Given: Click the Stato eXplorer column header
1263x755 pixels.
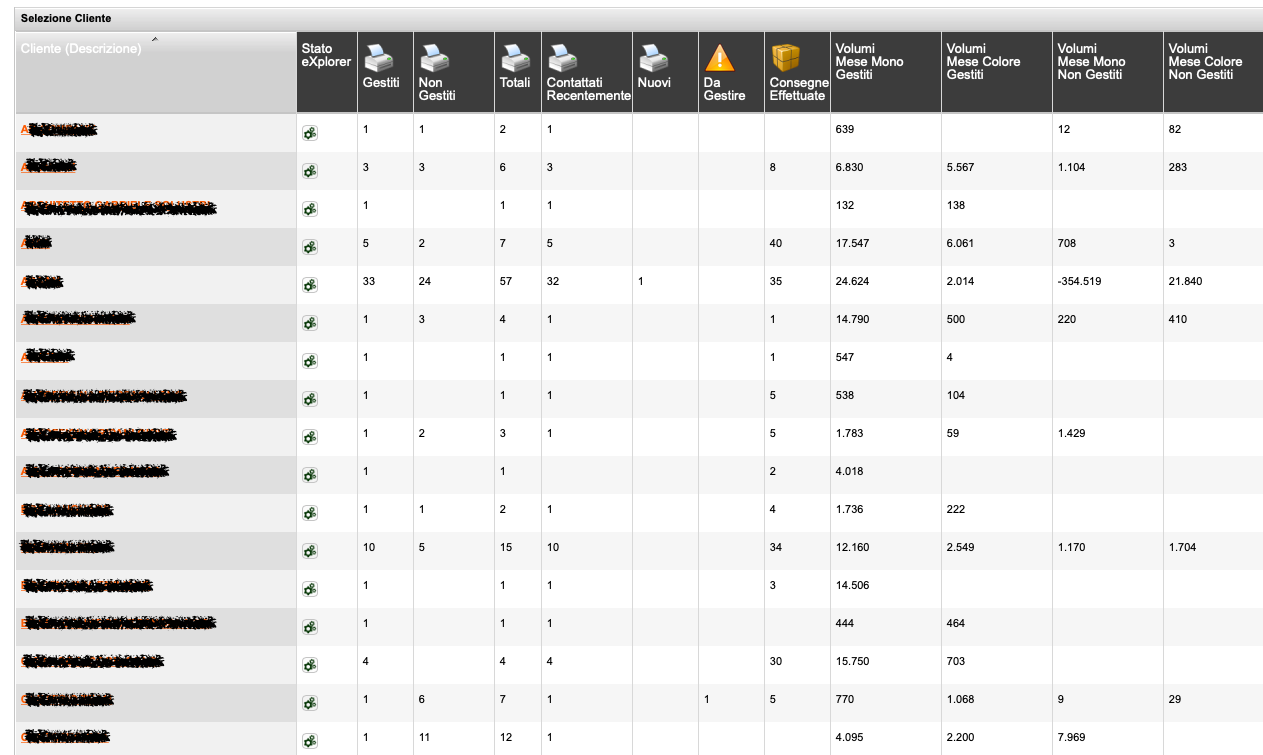Looking at the screenshot, I should click(x=325, y=55).
